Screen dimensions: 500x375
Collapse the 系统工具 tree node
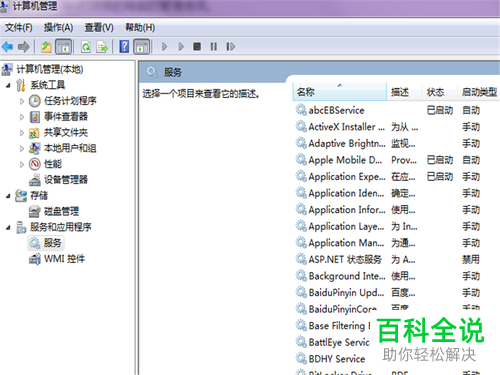click(x=8, y=86)
